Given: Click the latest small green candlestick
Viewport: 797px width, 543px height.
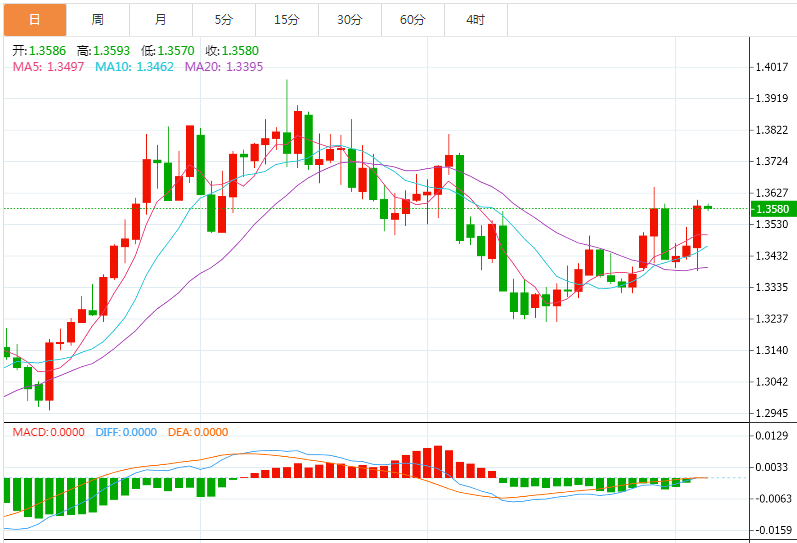Looking at the screenshot, I should pyautogui.click(x=708, y=207).
